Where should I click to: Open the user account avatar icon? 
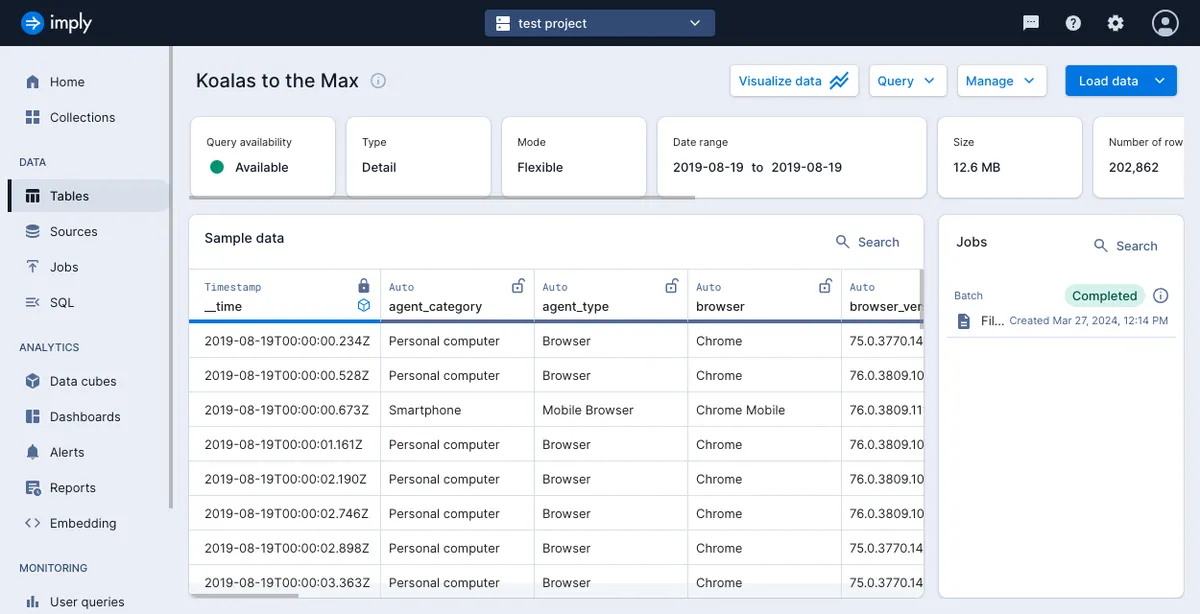1165,23
